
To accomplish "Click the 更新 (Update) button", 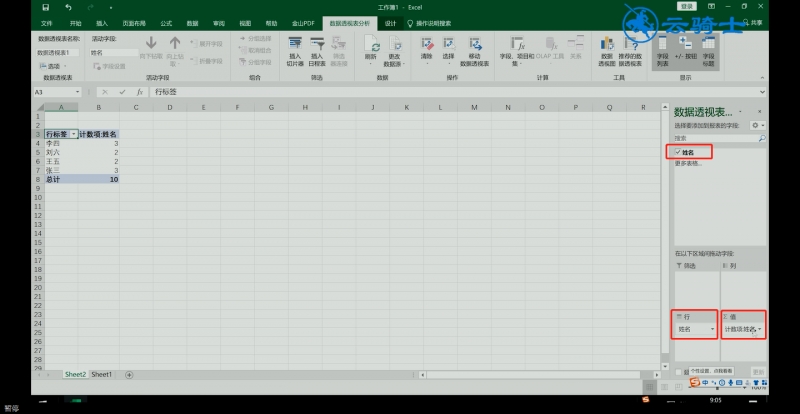I will [x=758, y=372].
